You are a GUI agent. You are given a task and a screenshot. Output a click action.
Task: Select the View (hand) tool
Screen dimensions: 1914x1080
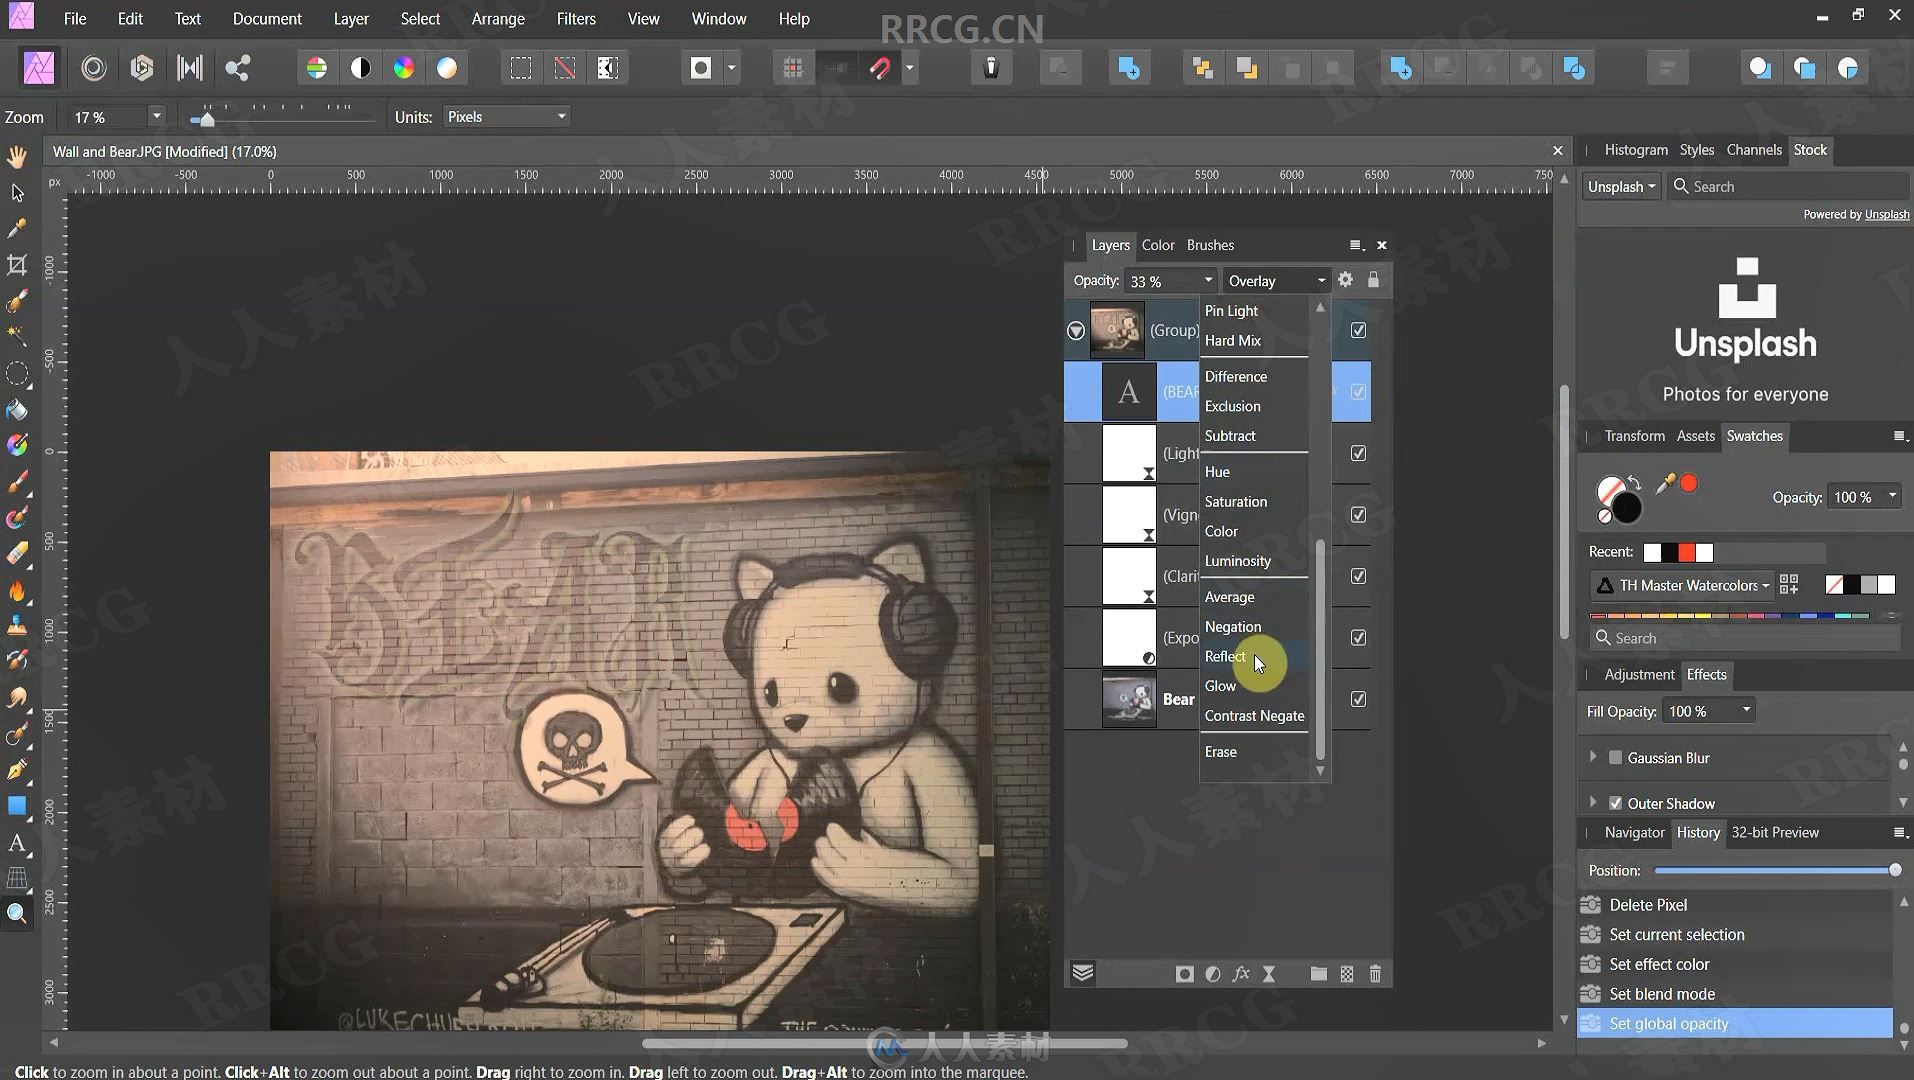[x=17, y=156]
